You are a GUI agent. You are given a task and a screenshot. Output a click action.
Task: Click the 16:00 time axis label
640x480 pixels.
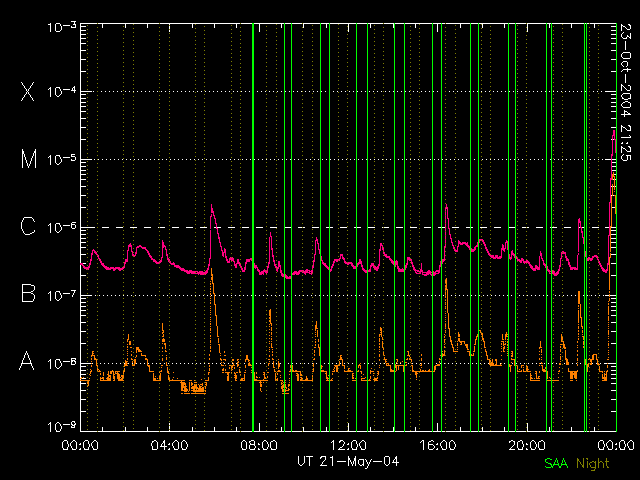click(438, 445)
